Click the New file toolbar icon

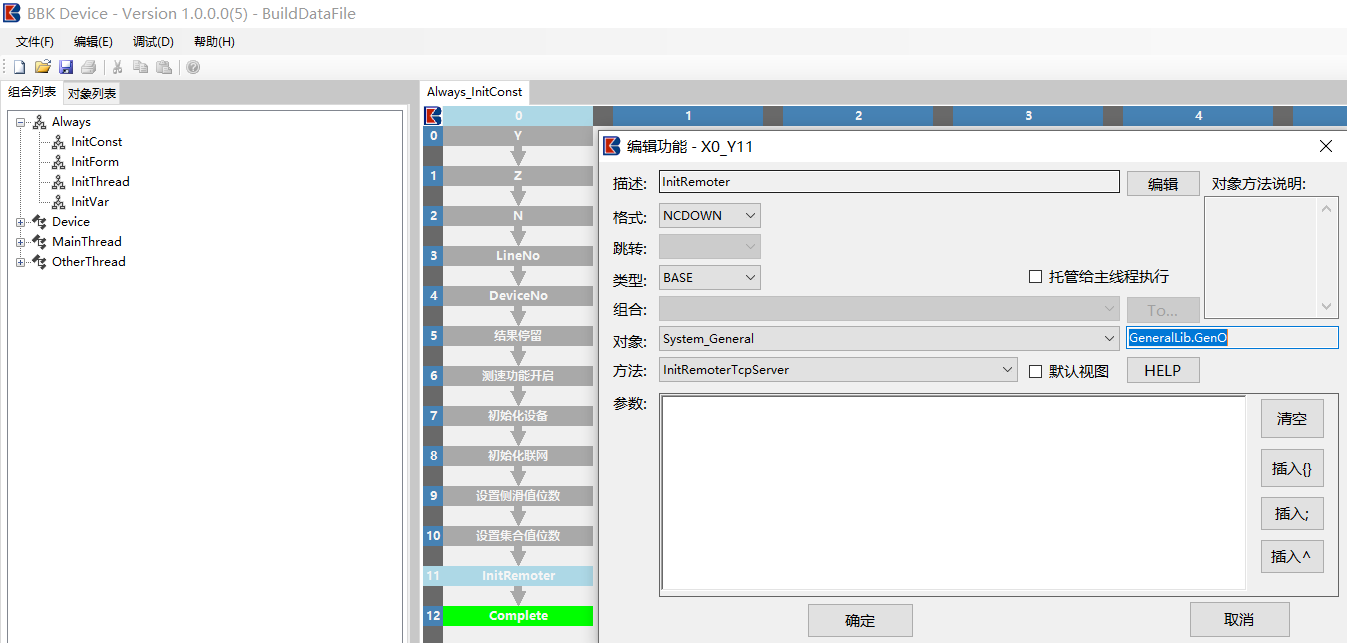[19, 67]
